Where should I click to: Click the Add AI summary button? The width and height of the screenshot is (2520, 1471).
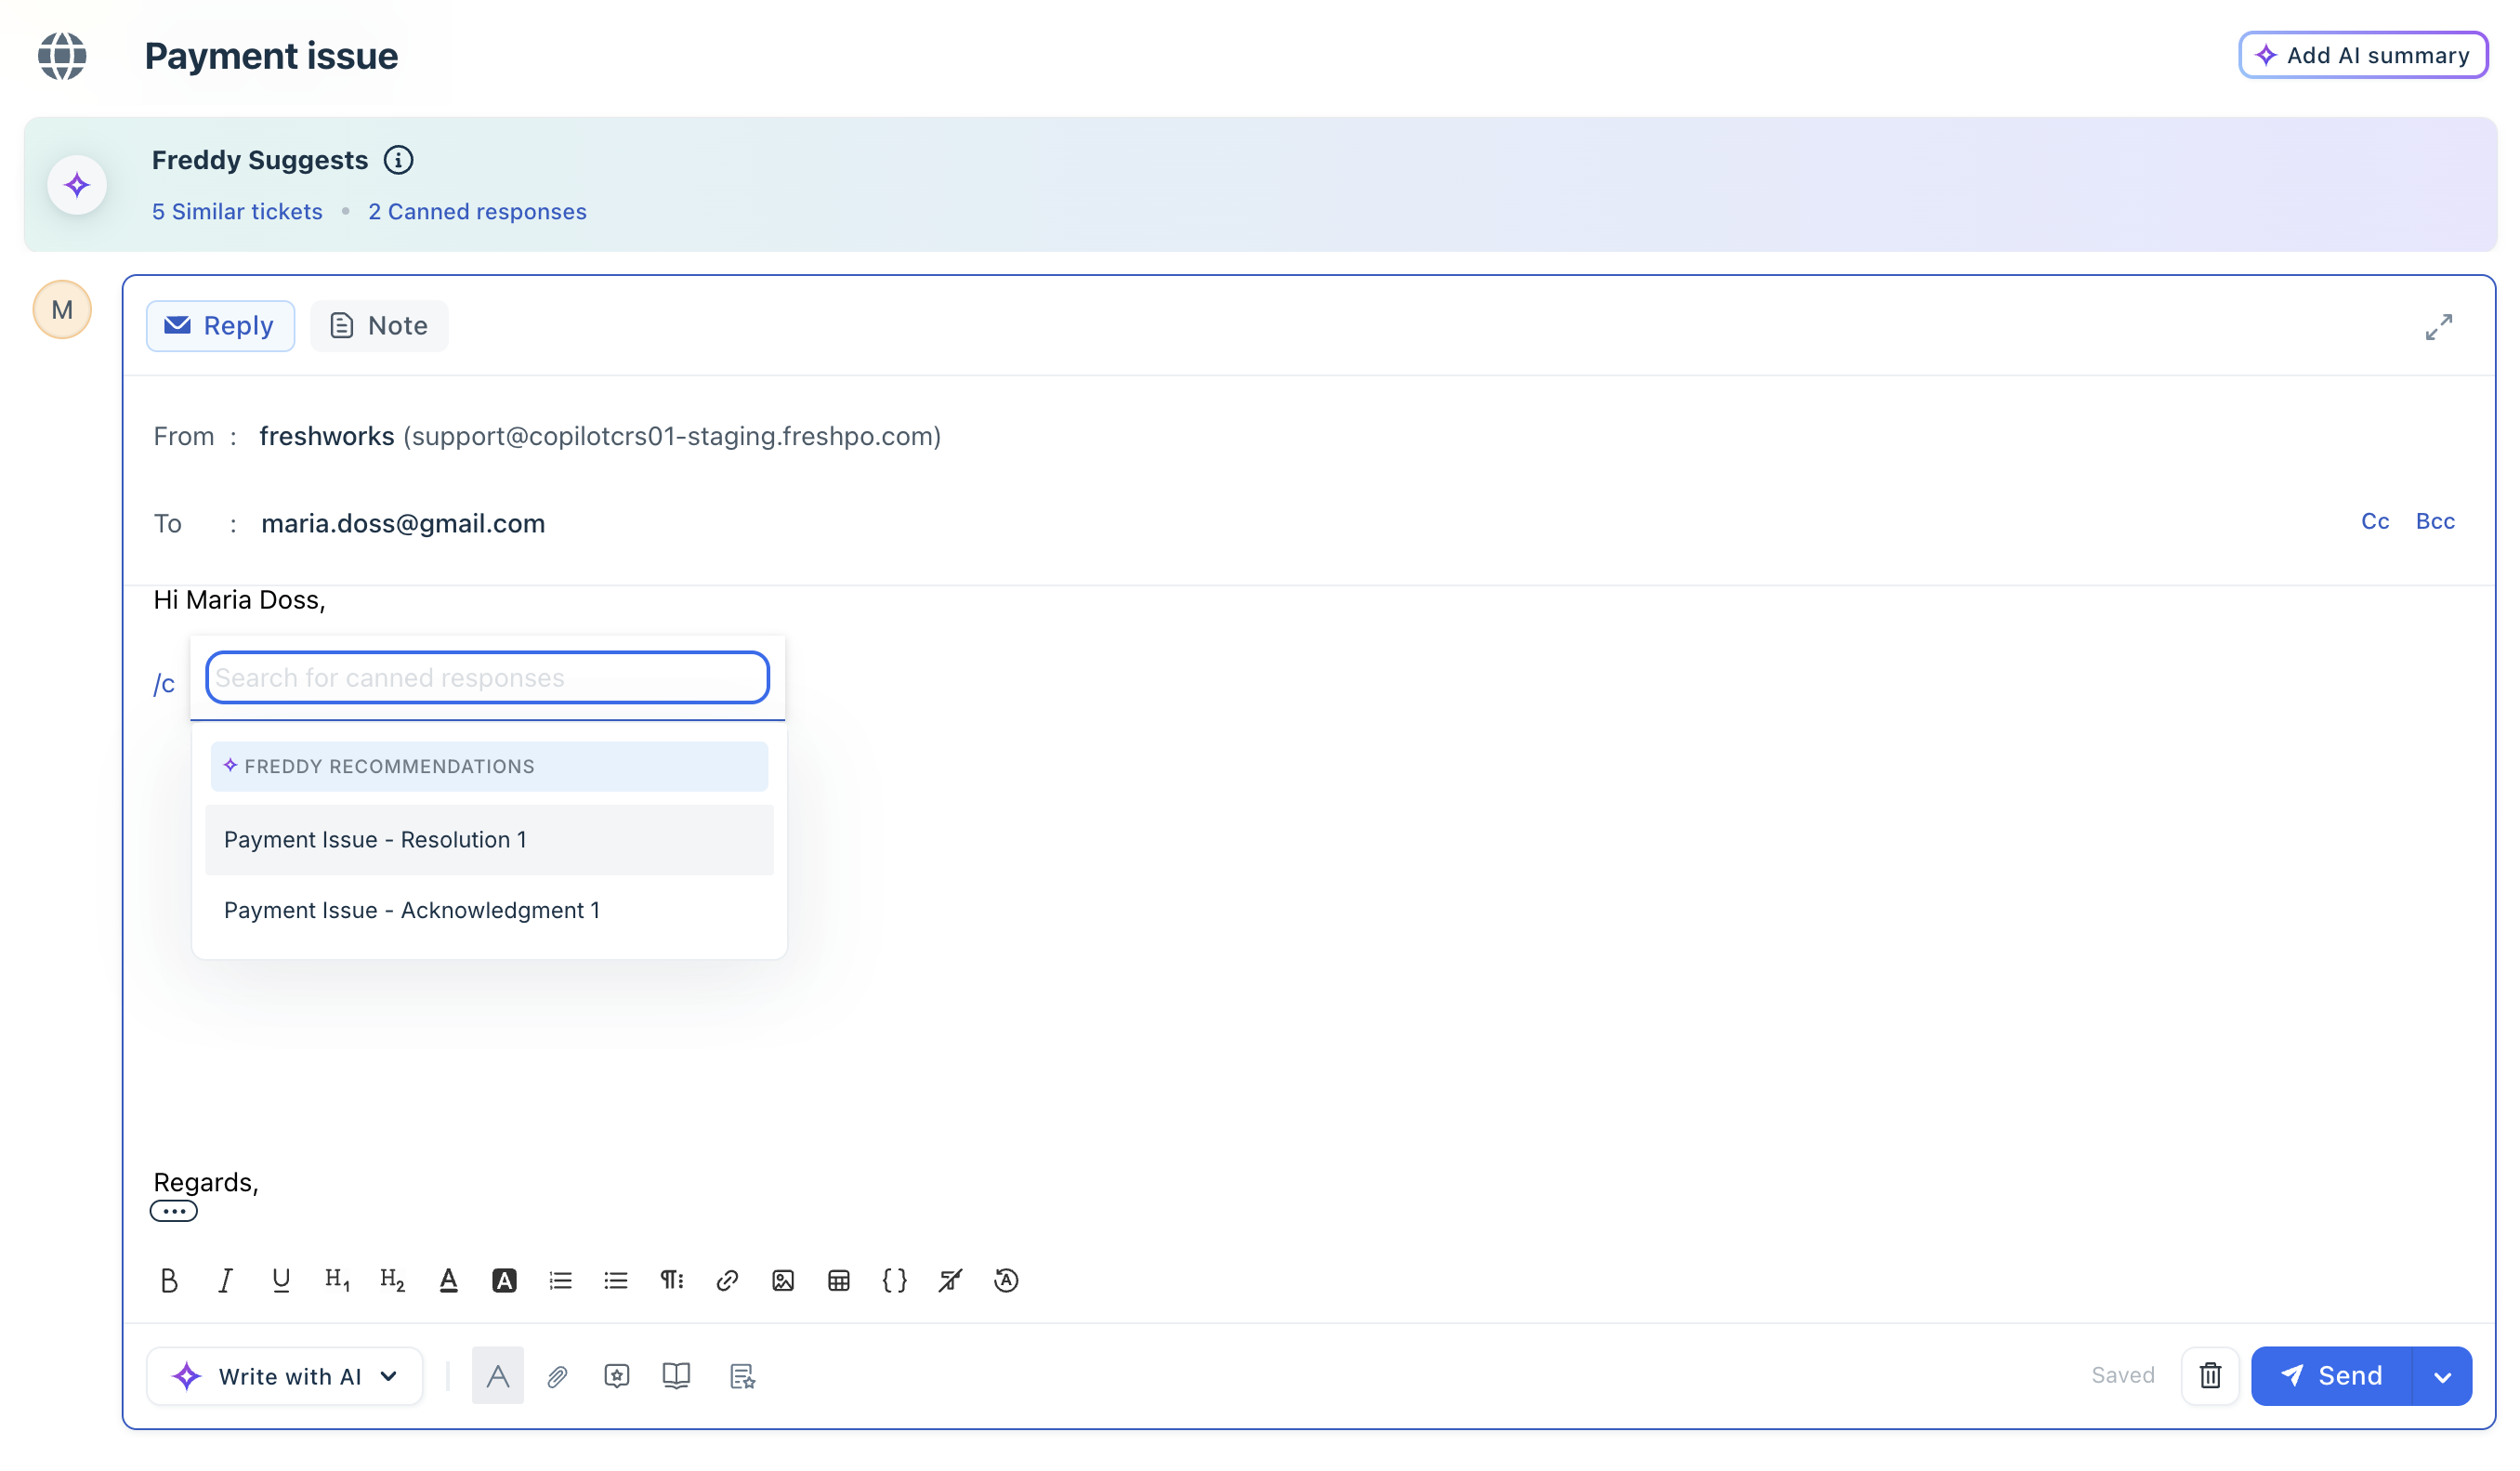(x=2362, y=55)
